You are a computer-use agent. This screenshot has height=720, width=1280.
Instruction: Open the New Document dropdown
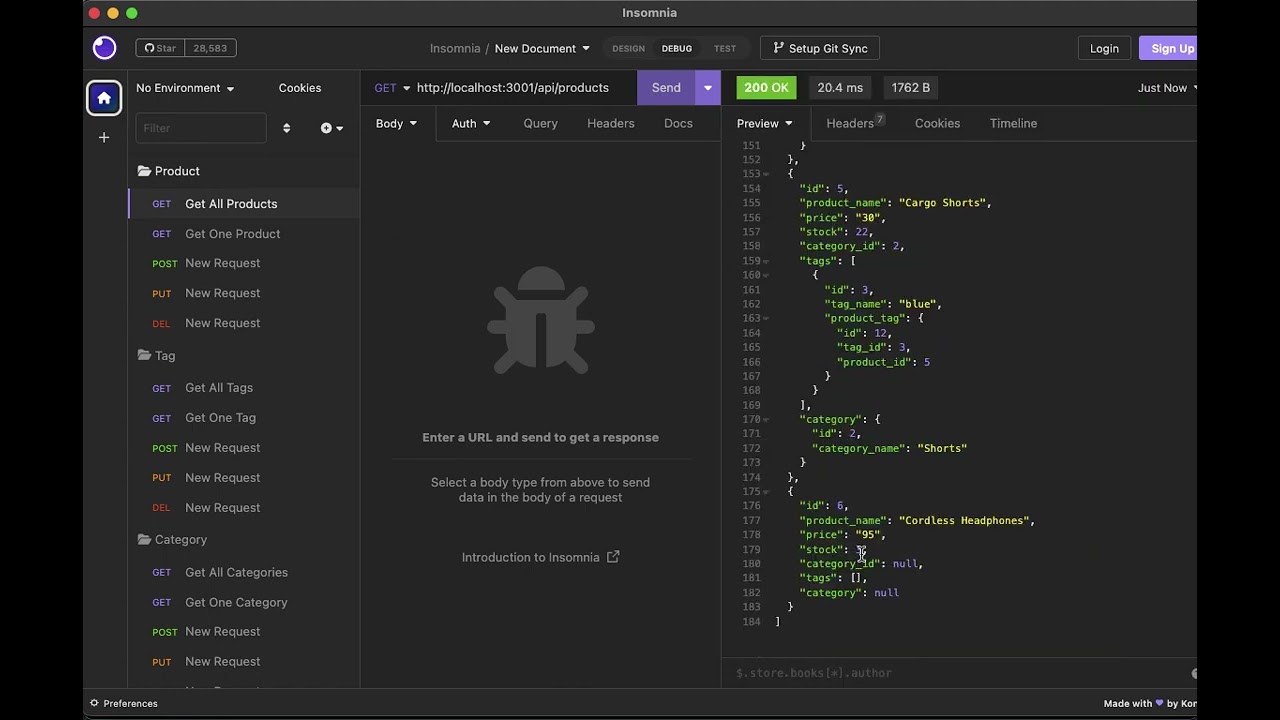coord(542,48)
